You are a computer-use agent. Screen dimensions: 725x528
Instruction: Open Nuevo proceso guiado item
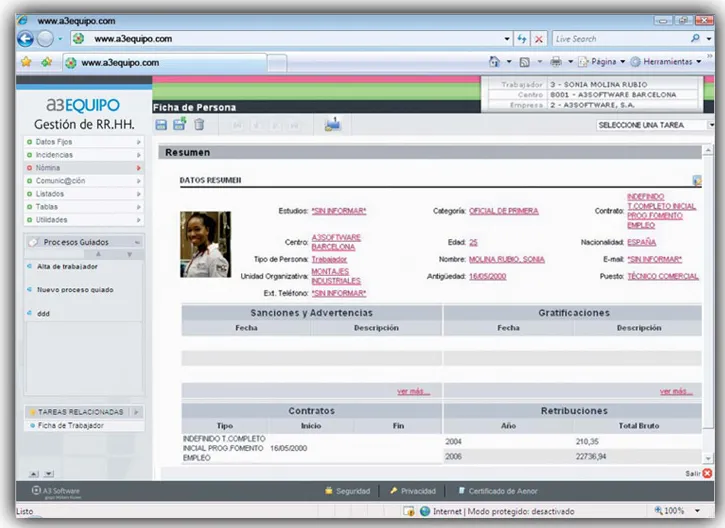75,289
